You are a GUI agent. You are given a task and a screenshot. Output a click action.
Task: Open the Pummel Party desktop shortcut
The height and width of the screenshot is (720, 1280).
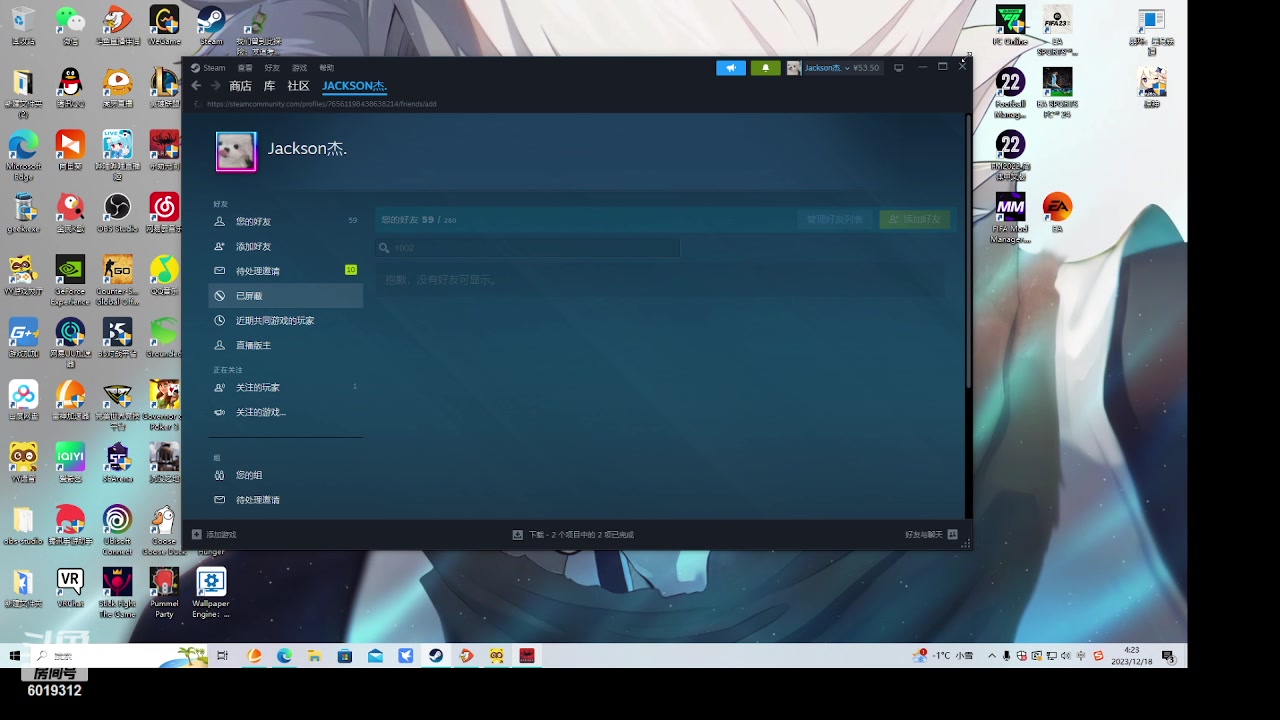tap(164, 593)
